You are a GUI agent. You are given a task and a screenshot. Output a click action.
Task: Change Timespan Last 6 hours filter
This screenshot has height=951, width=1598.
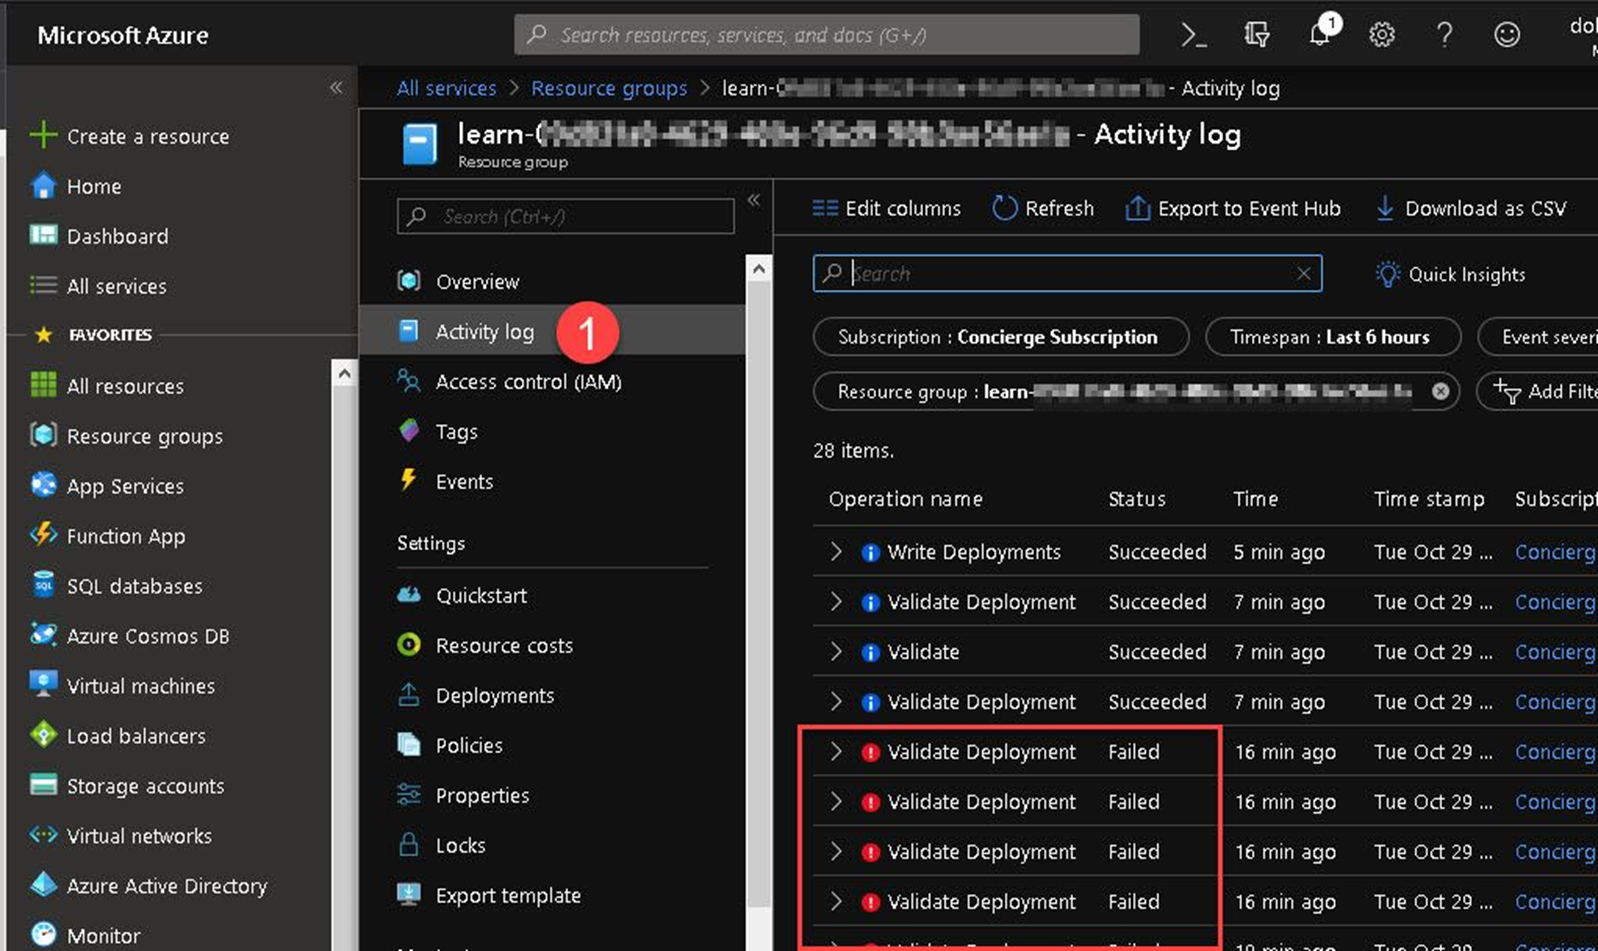(1333, 337)
